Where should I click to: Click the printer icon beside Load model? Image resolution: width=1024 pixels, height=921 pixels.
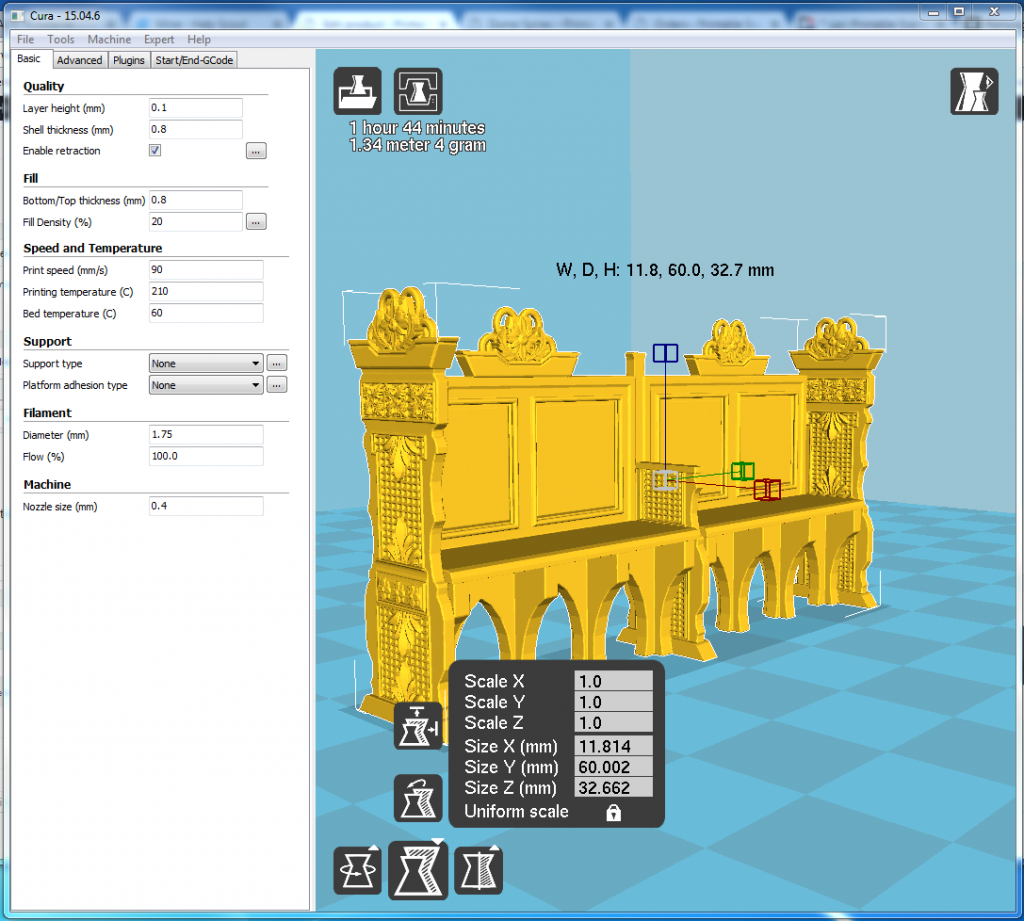pyautogui.click(x=418, y=92)
